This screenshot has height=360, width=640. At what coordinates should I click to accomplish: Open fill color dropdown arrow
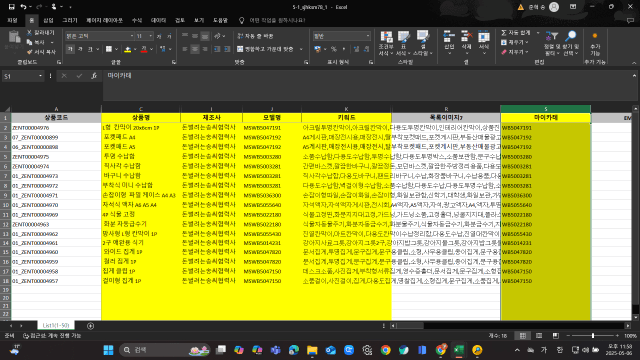point(135,49)
